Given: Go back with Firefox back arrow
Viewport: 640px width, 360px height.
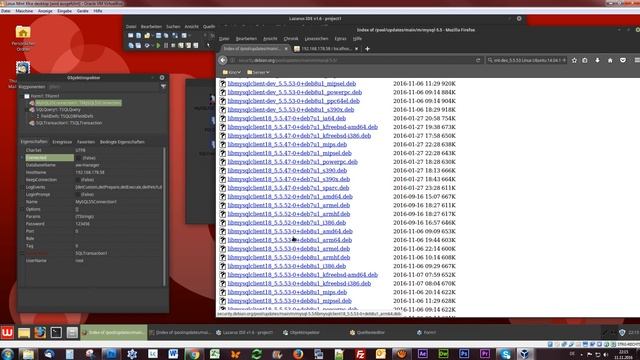Looking at the screenshot, I should tap(223, 60).
